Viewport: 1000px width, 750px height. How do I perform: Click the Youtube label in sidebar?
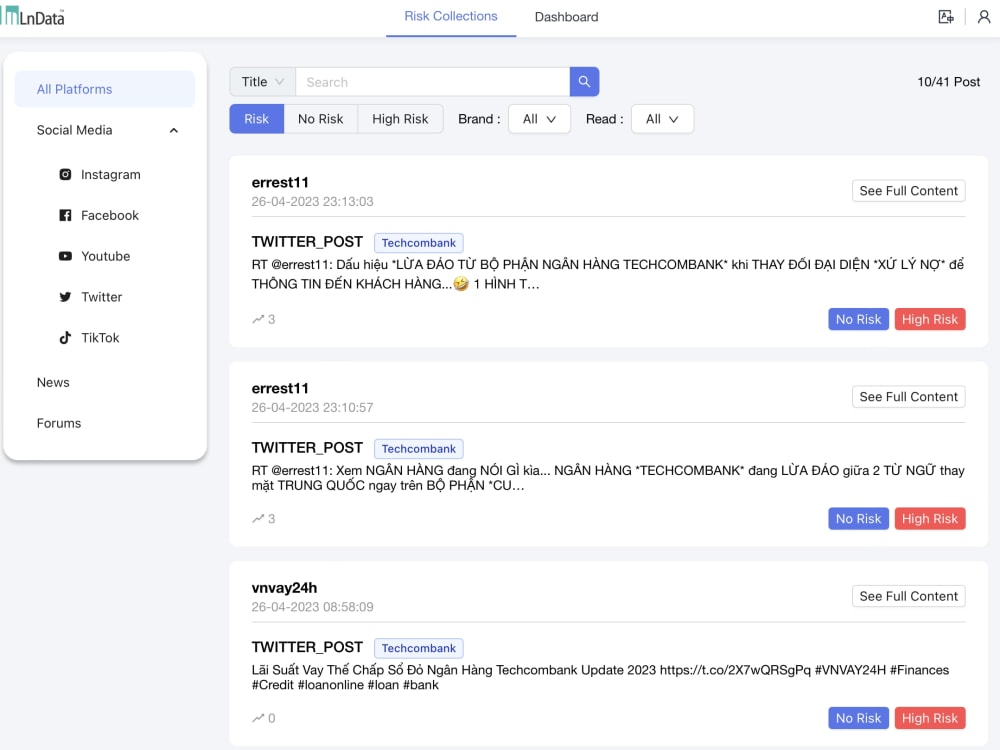pyautogui.click(x=105, y=256)
